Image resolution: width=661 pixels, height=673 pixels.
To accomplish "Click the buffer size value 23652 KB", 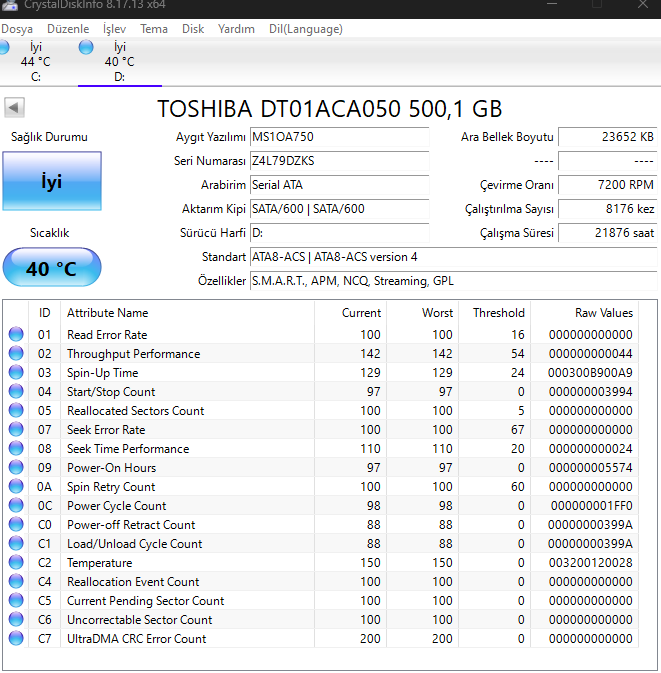I will click(x=607, y=137).
